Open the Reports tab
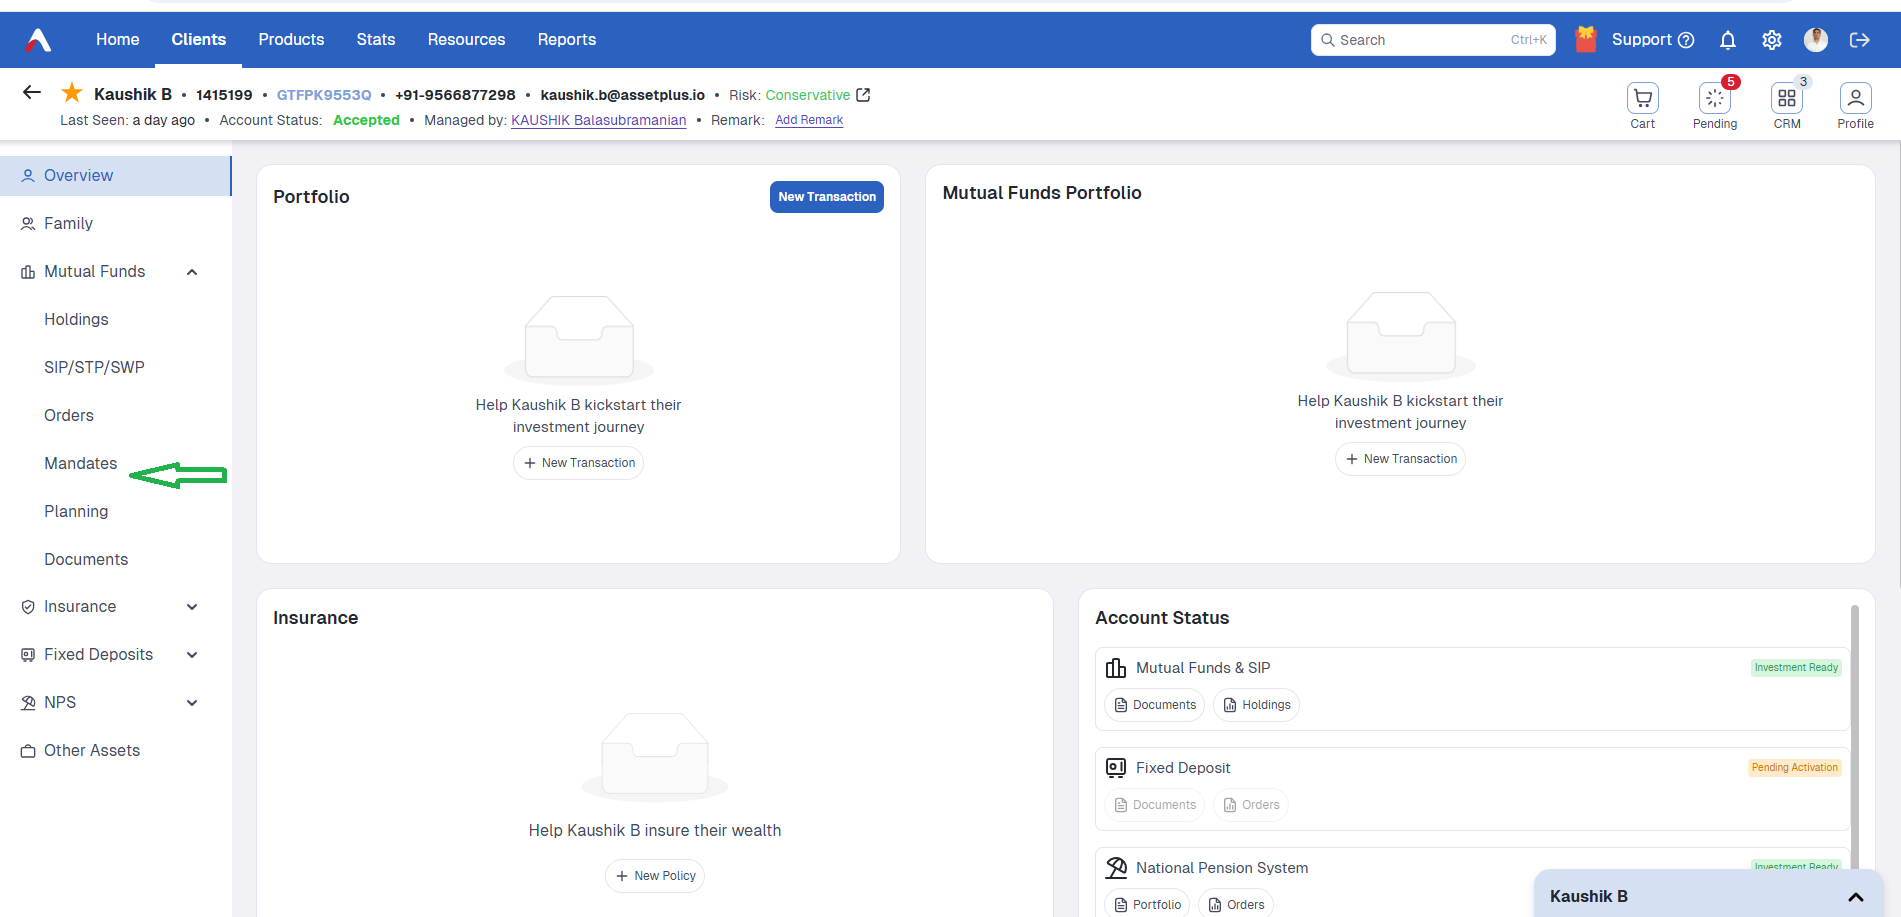 click(x=567, y=40)
